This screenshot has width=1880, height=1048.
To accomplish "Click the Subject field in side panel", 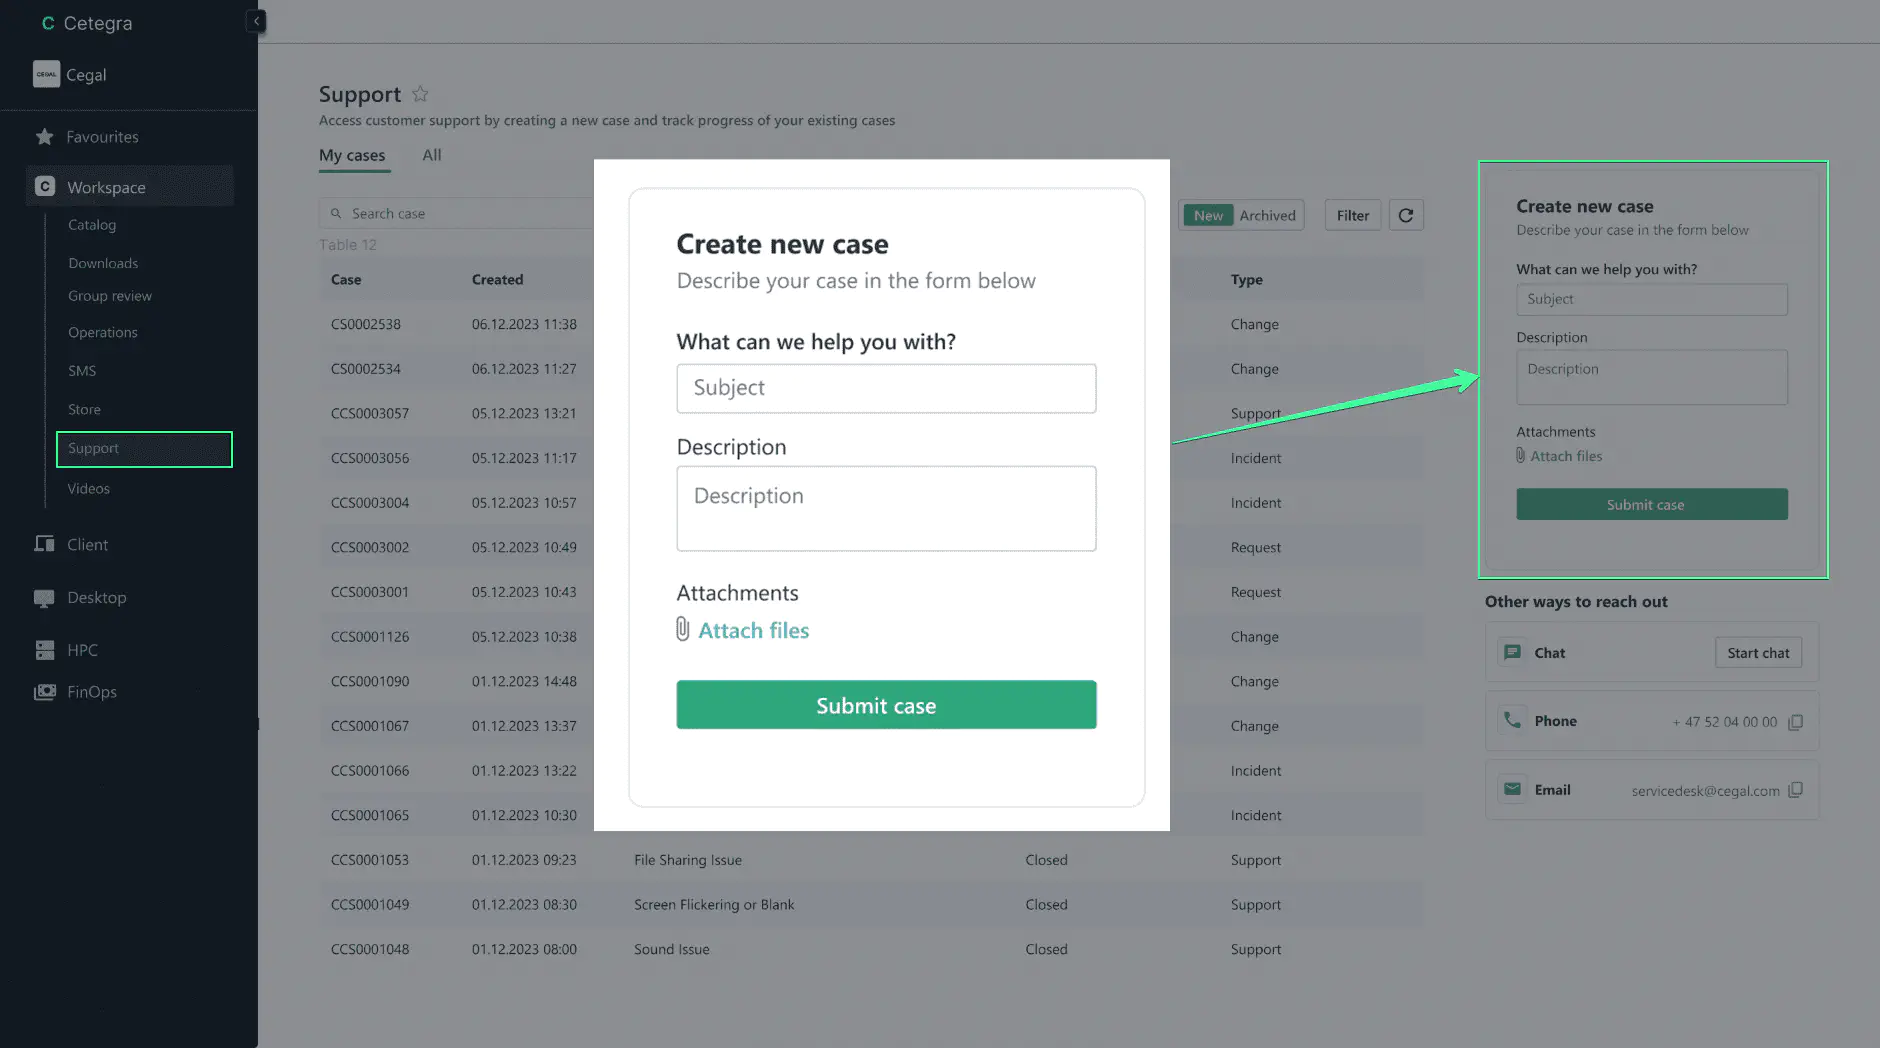I will [x=1651, y=299].
